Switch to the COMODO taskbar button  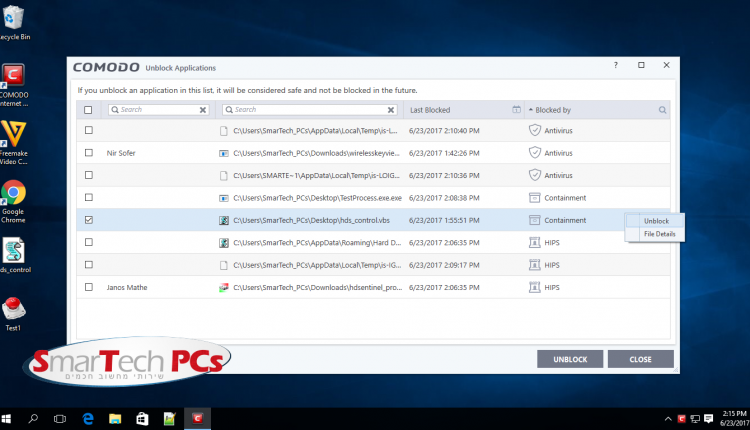(197, 419)
